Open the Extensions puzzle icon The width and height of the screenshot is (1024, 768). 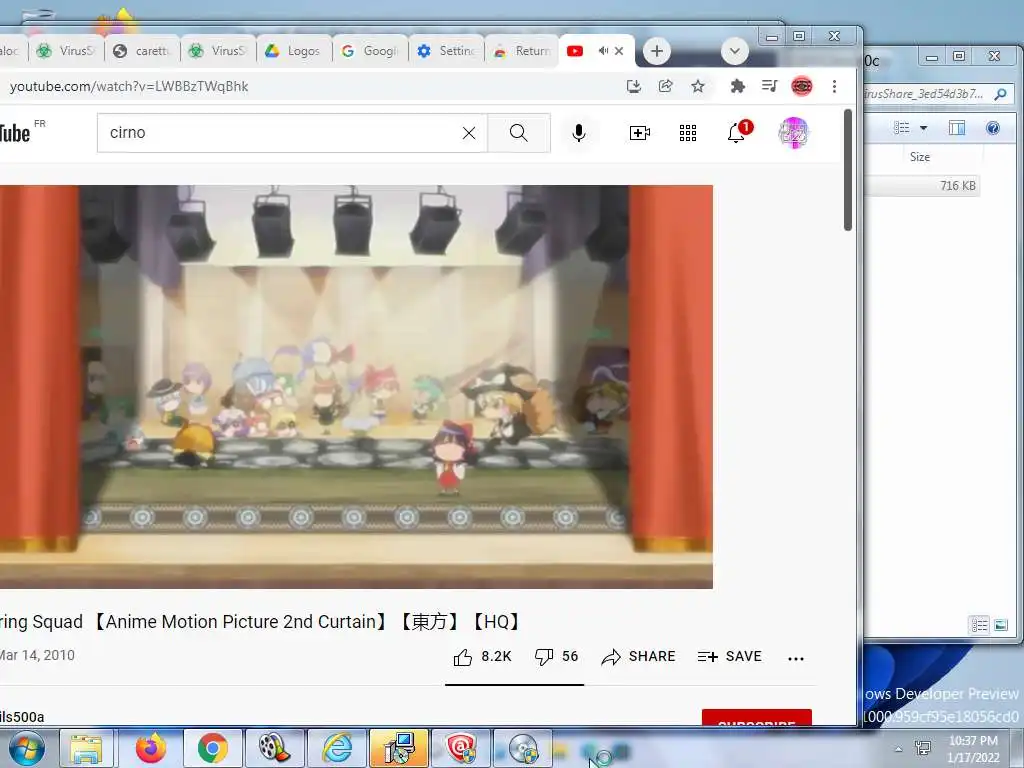737,86
